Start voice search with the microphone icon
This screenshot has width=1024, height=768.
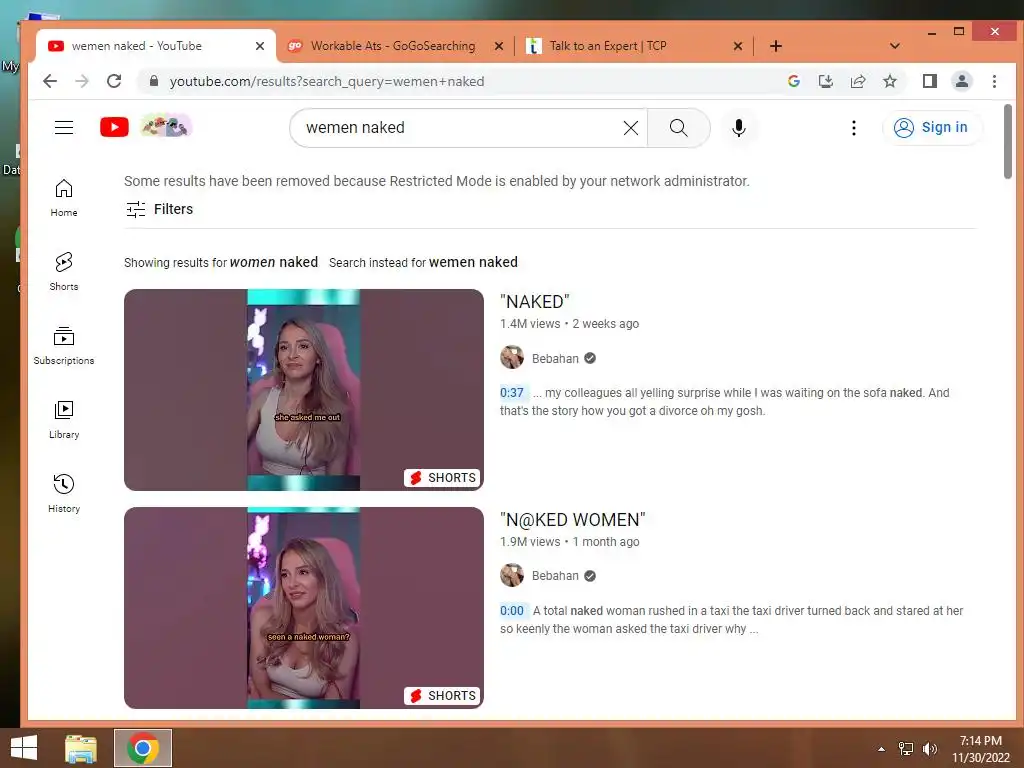739,128
